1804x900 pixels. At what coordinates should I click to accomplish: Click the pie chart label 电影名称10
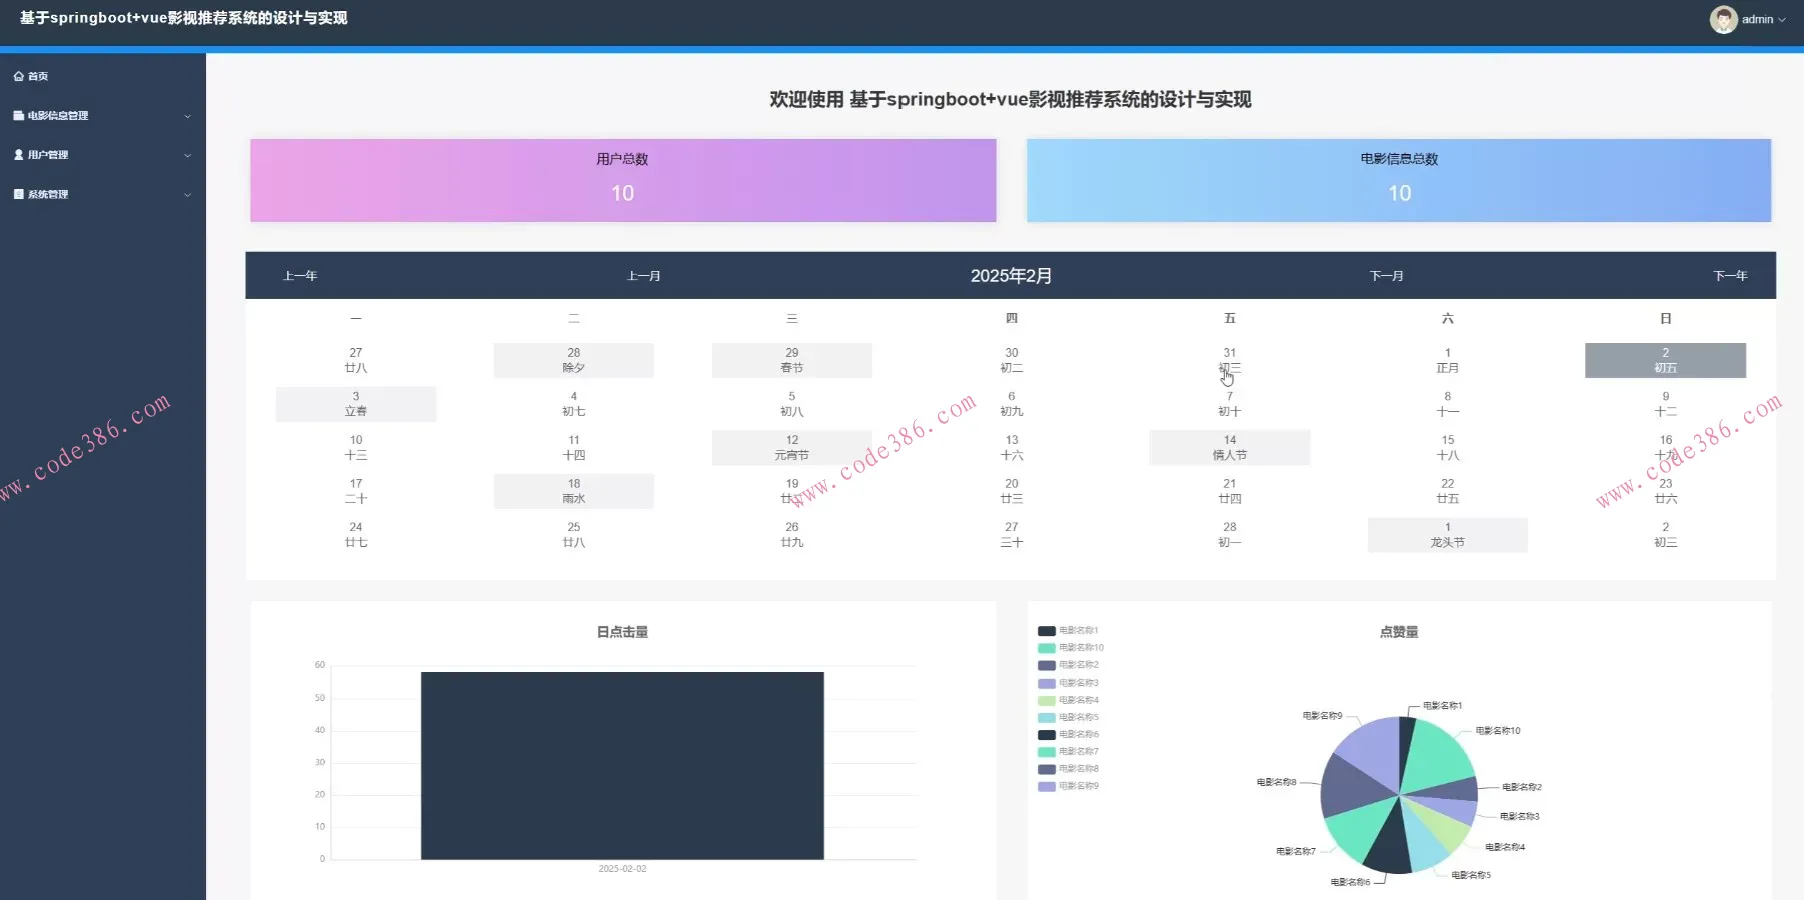(1498, 731)
